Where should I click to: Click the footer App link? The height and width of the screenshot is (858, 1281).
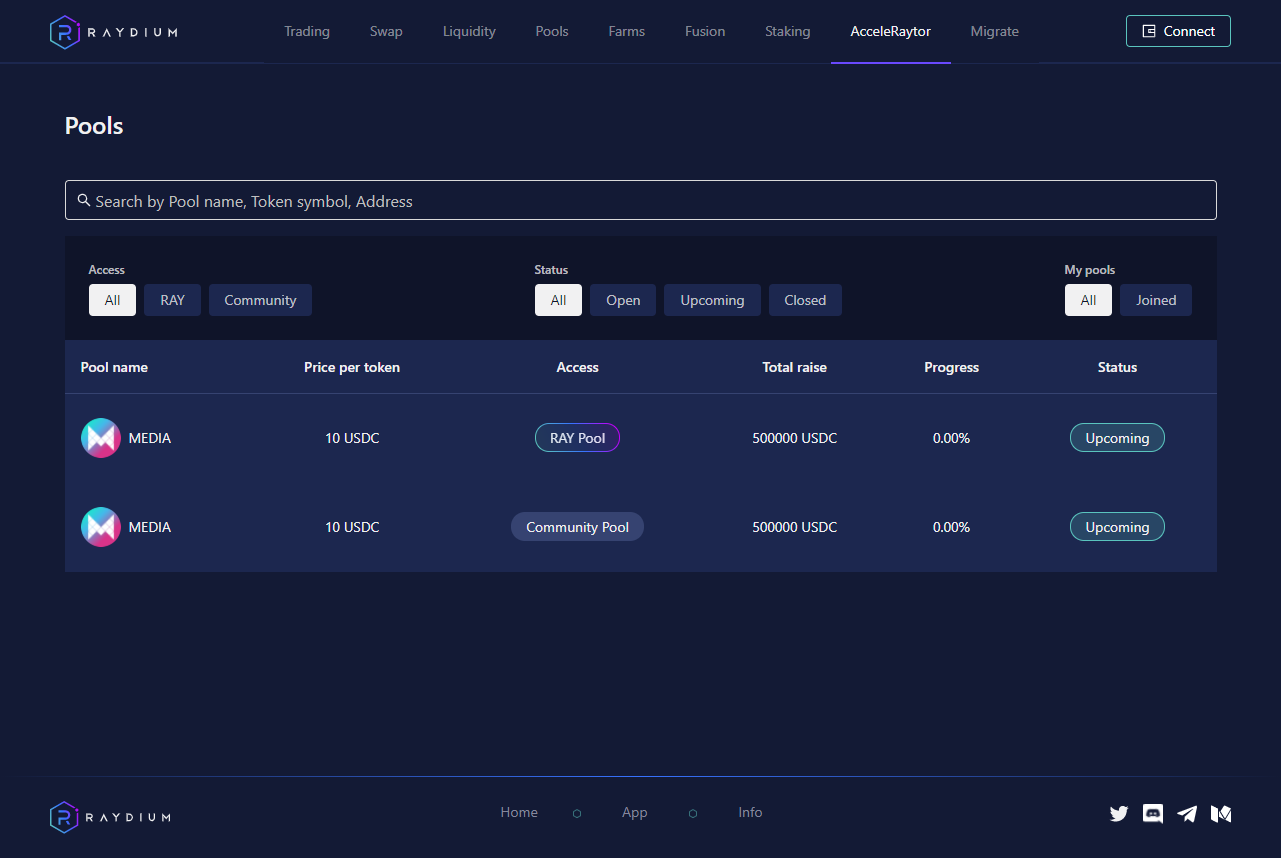pyautogui.click(x=635, y=812)
